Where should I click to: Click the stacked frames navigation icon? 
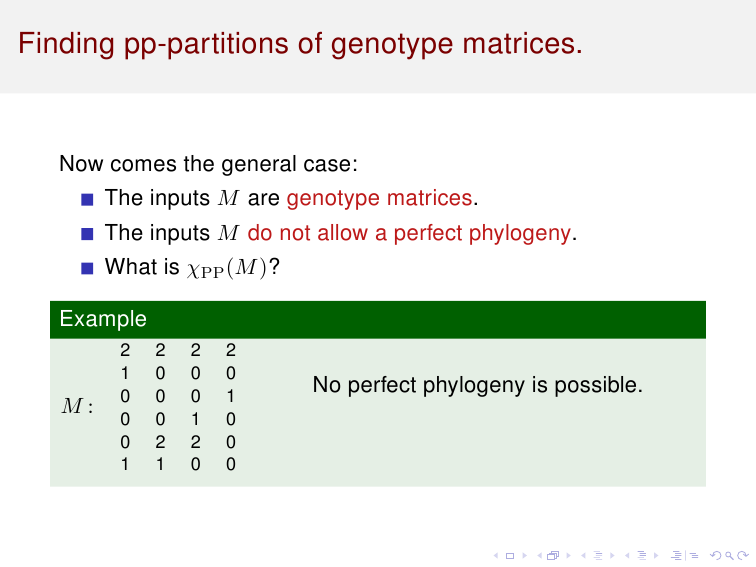[x=553, y=555]
